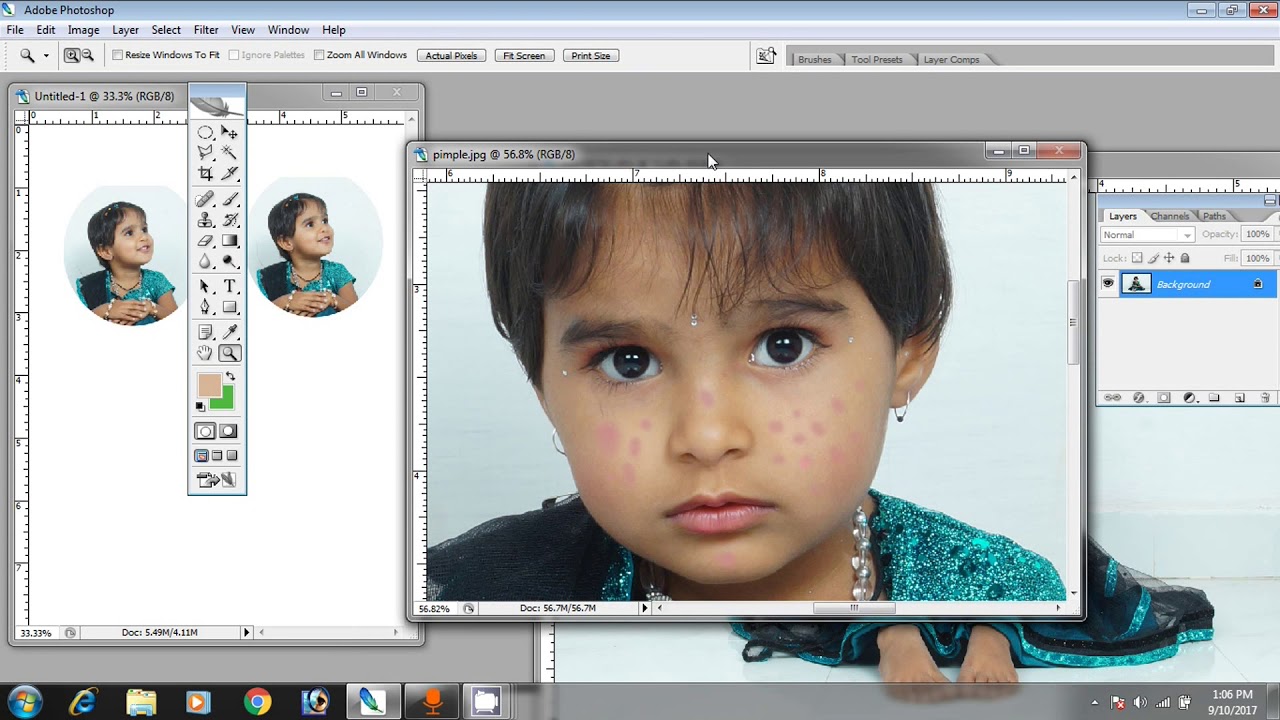Click the Delete layer trash icon
Viewport: 1280px width, 720px height.
[x=1265, y=398]
